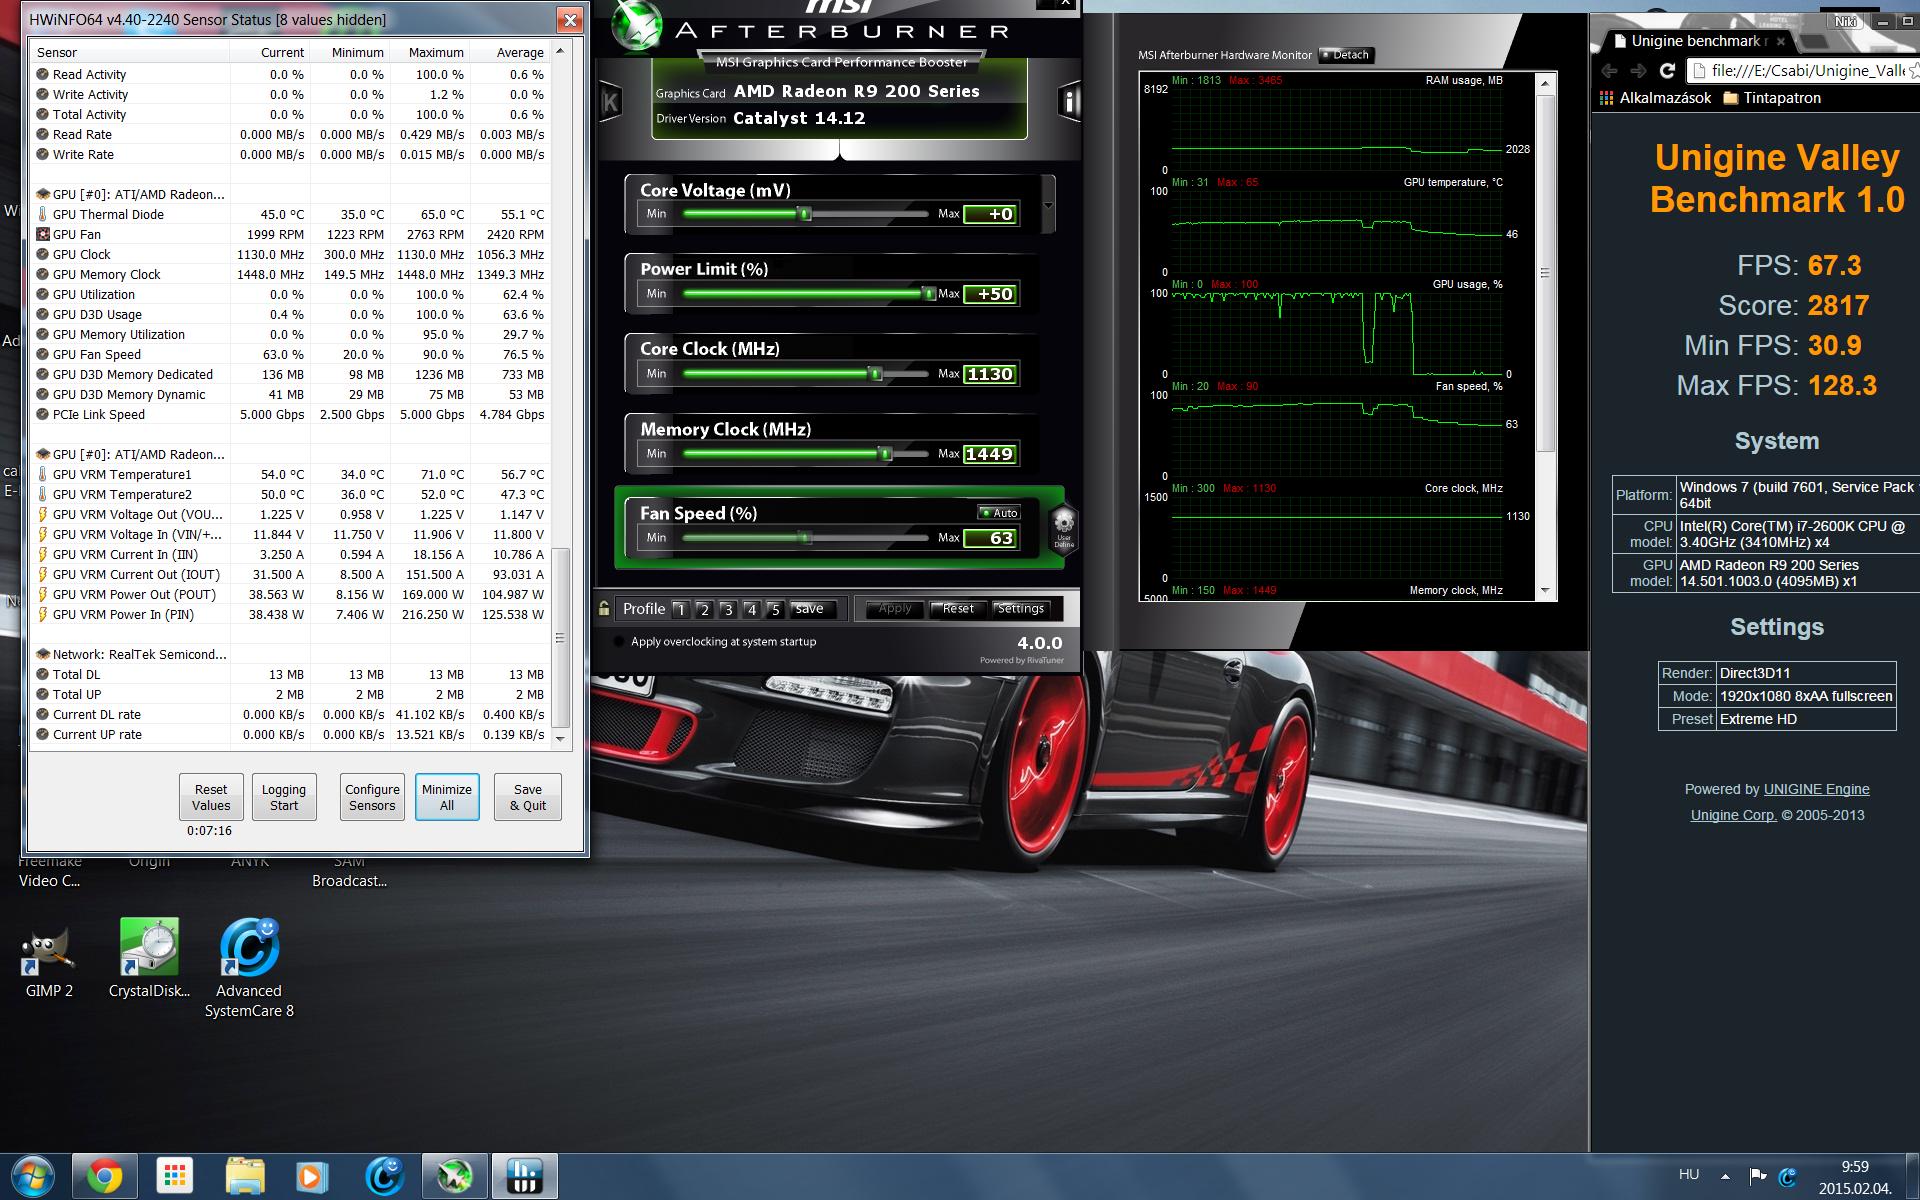Click the Core Voltage slider handle
The width and height of the screenshot is (1920, 1200).
pos(804,214)
